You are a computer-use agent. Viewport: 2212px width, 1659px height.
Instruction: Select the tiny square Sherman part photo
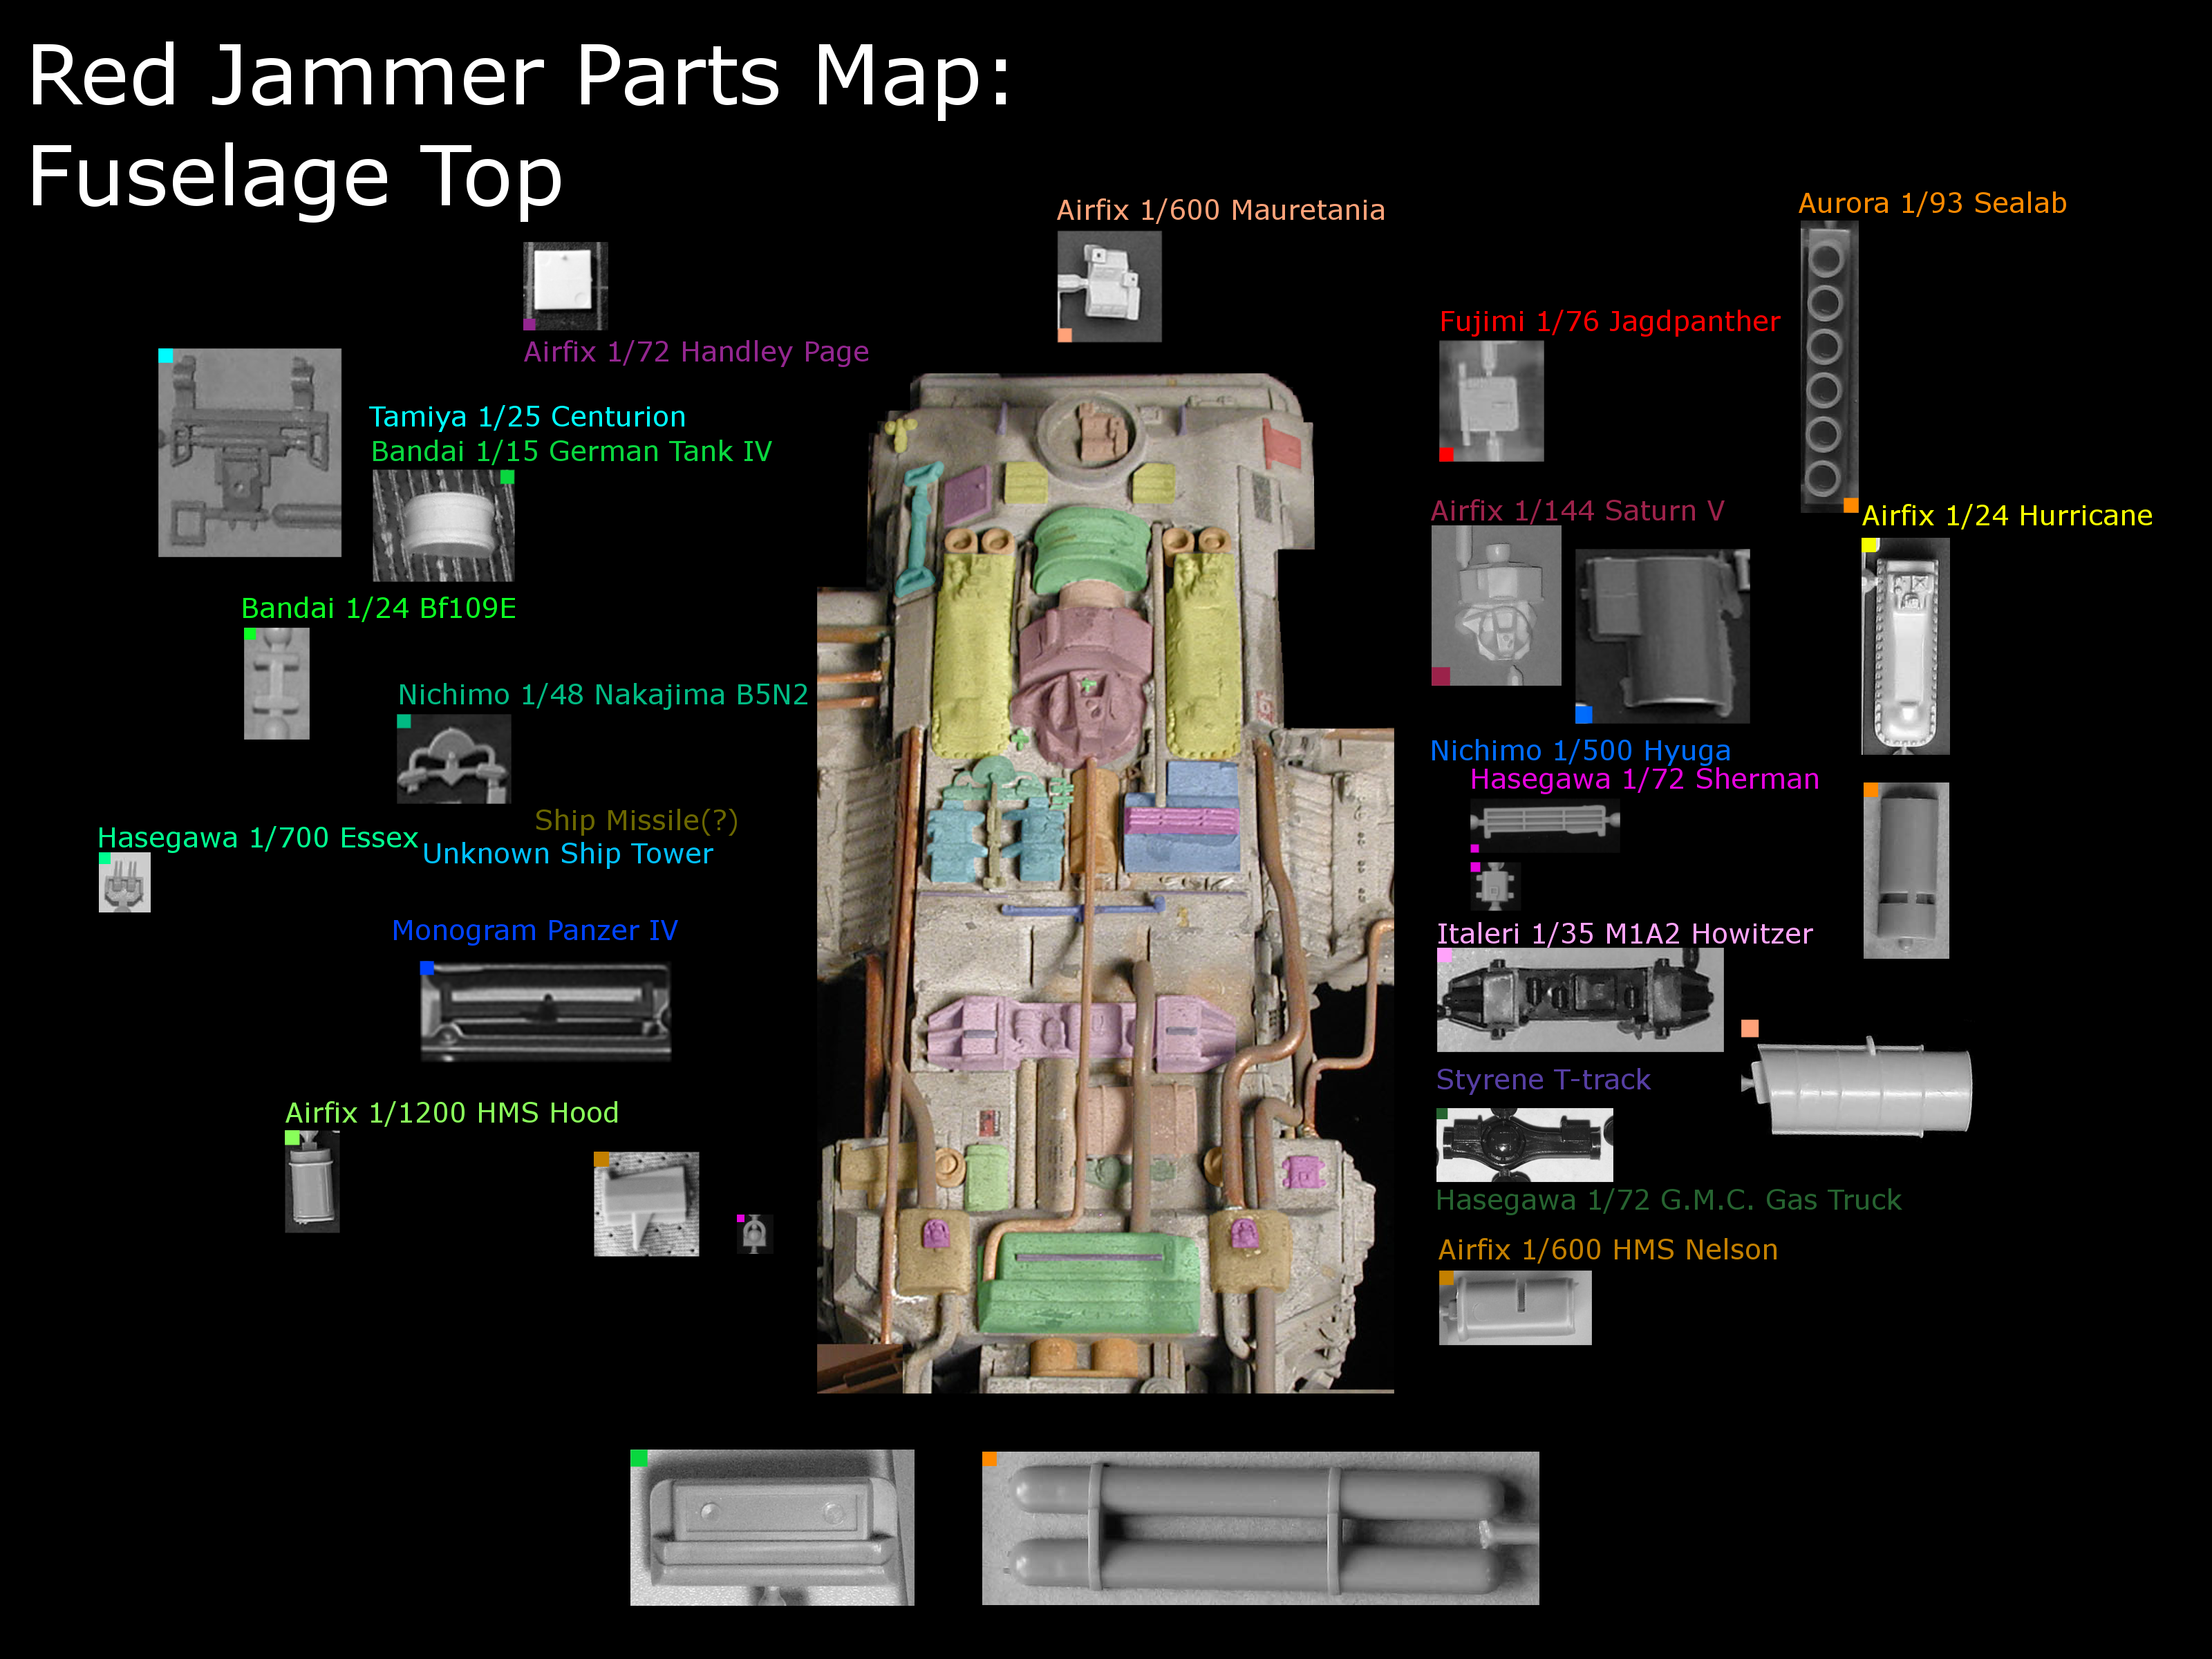click(1496, 886)
